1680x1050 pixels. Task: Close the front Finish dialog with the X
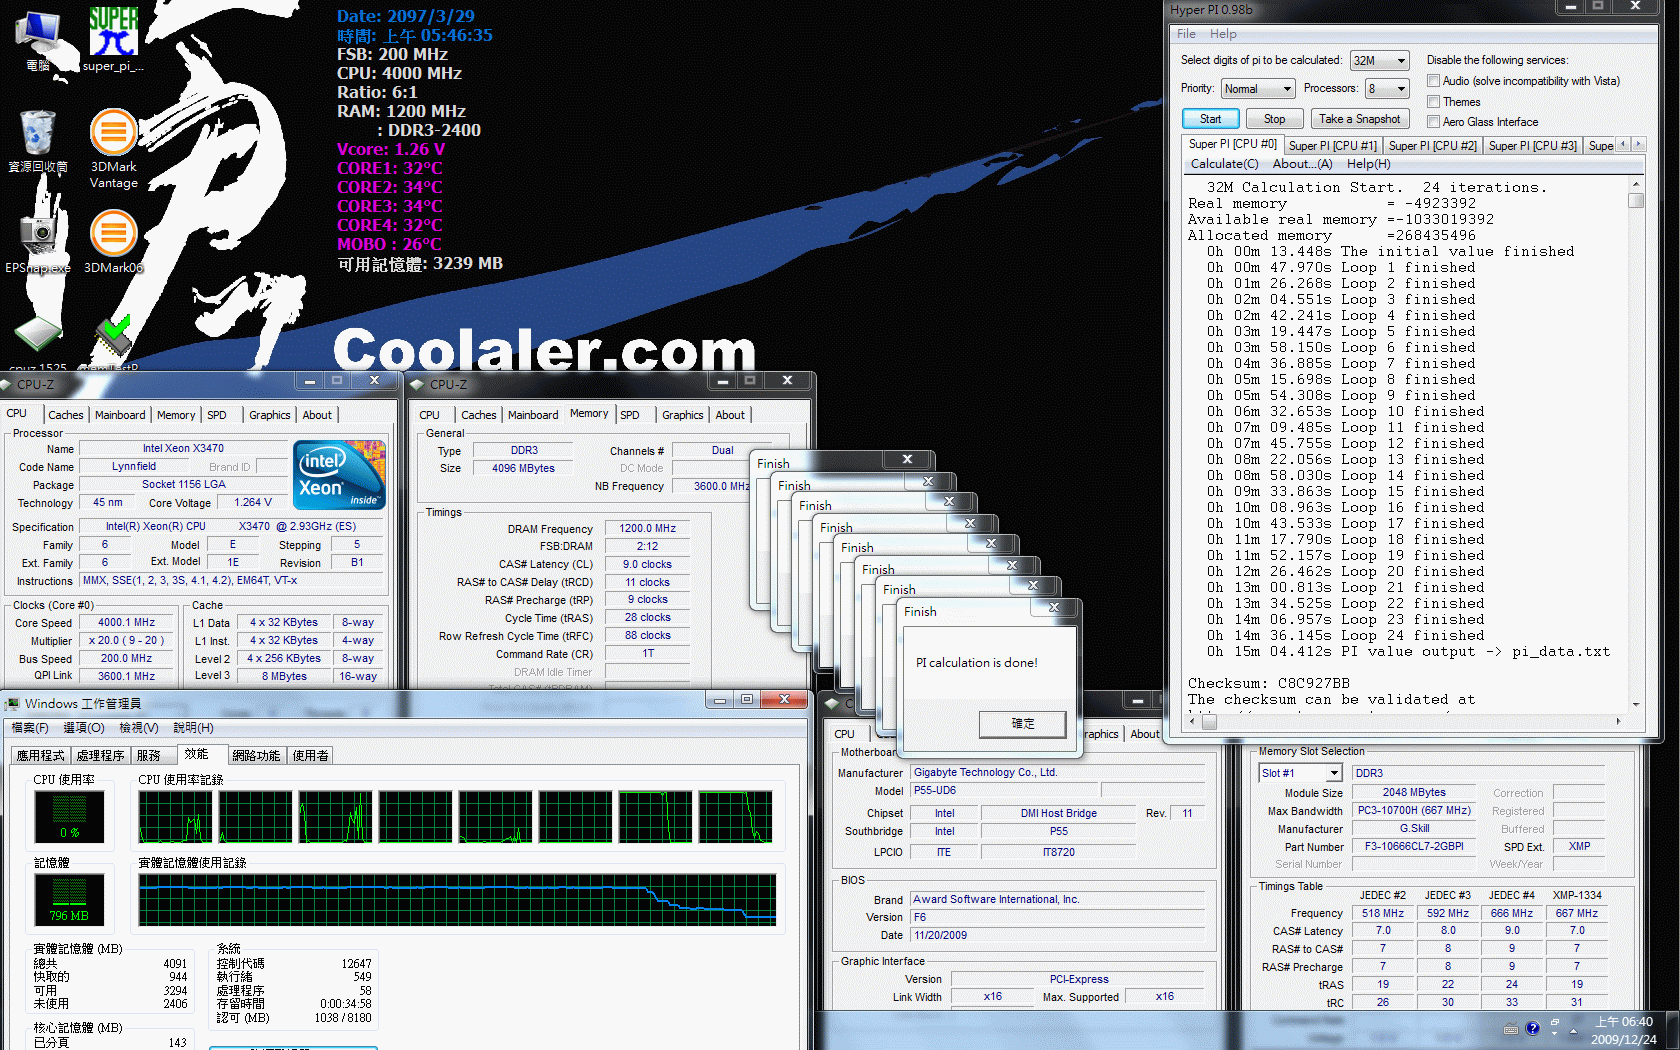tap(1054, 607)
